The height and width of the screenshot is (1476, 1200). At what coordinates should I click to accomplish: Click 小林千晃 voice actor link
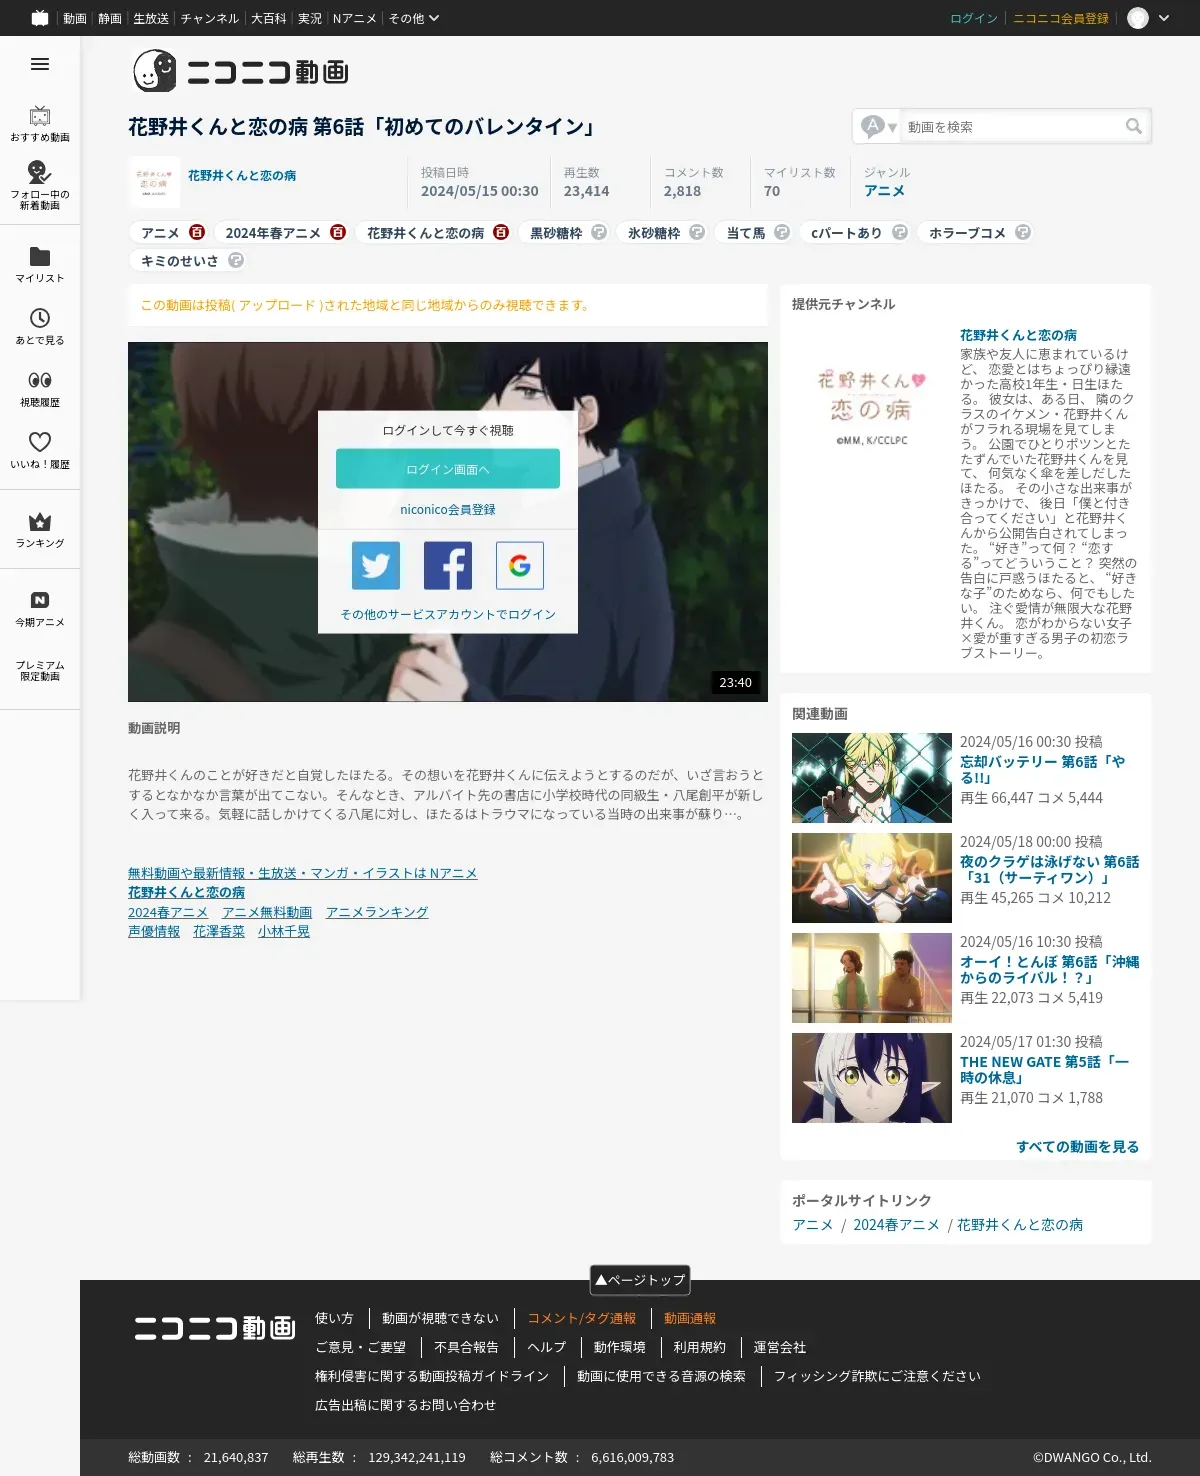(284, 931)
